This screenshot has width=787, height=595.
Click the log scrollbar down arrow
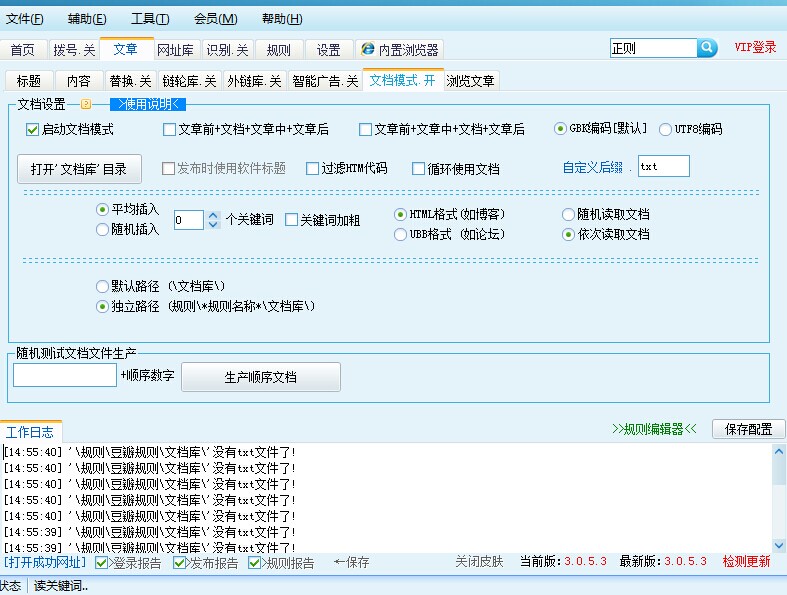pos(779,545)
